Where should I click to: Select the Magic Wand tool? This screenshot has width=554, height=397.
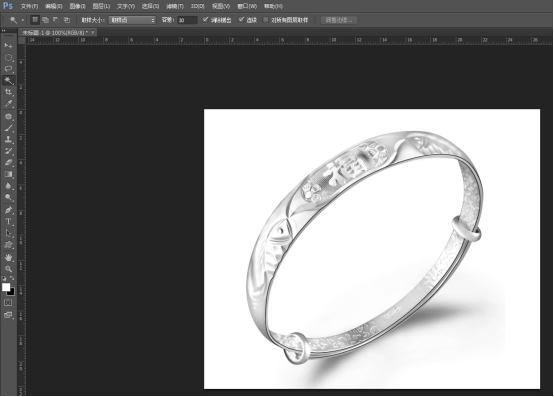click(8, 81)
